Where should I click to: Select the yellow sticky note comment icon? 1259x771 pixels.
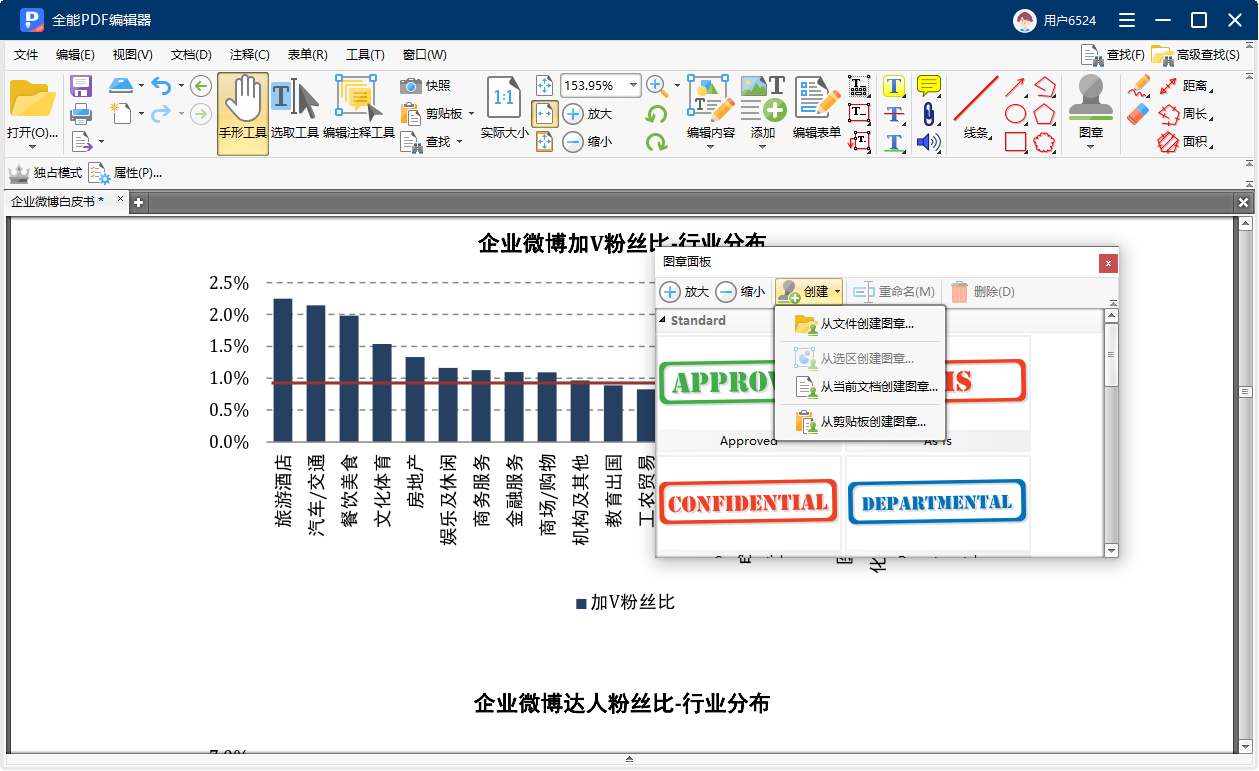928,86
